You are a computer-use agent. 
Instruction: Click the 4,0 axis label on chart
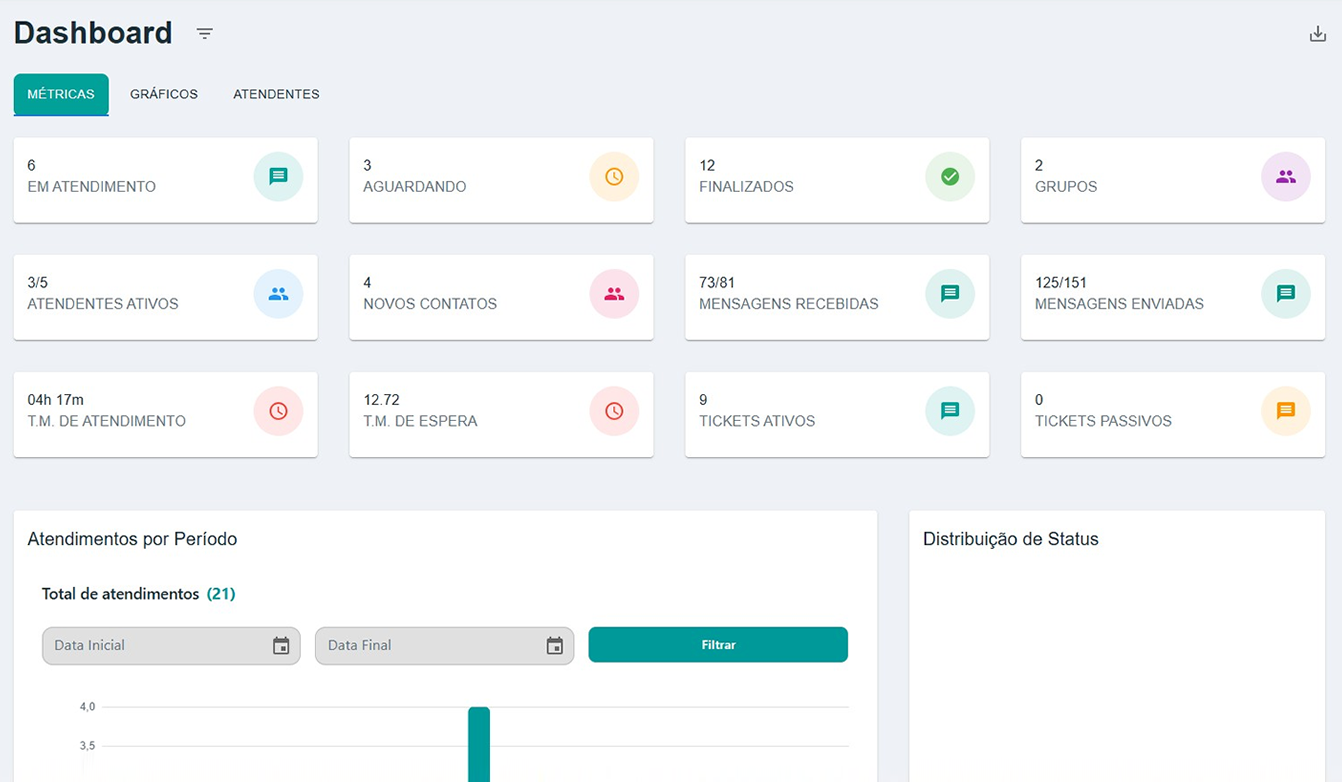[x=88, y=707]
